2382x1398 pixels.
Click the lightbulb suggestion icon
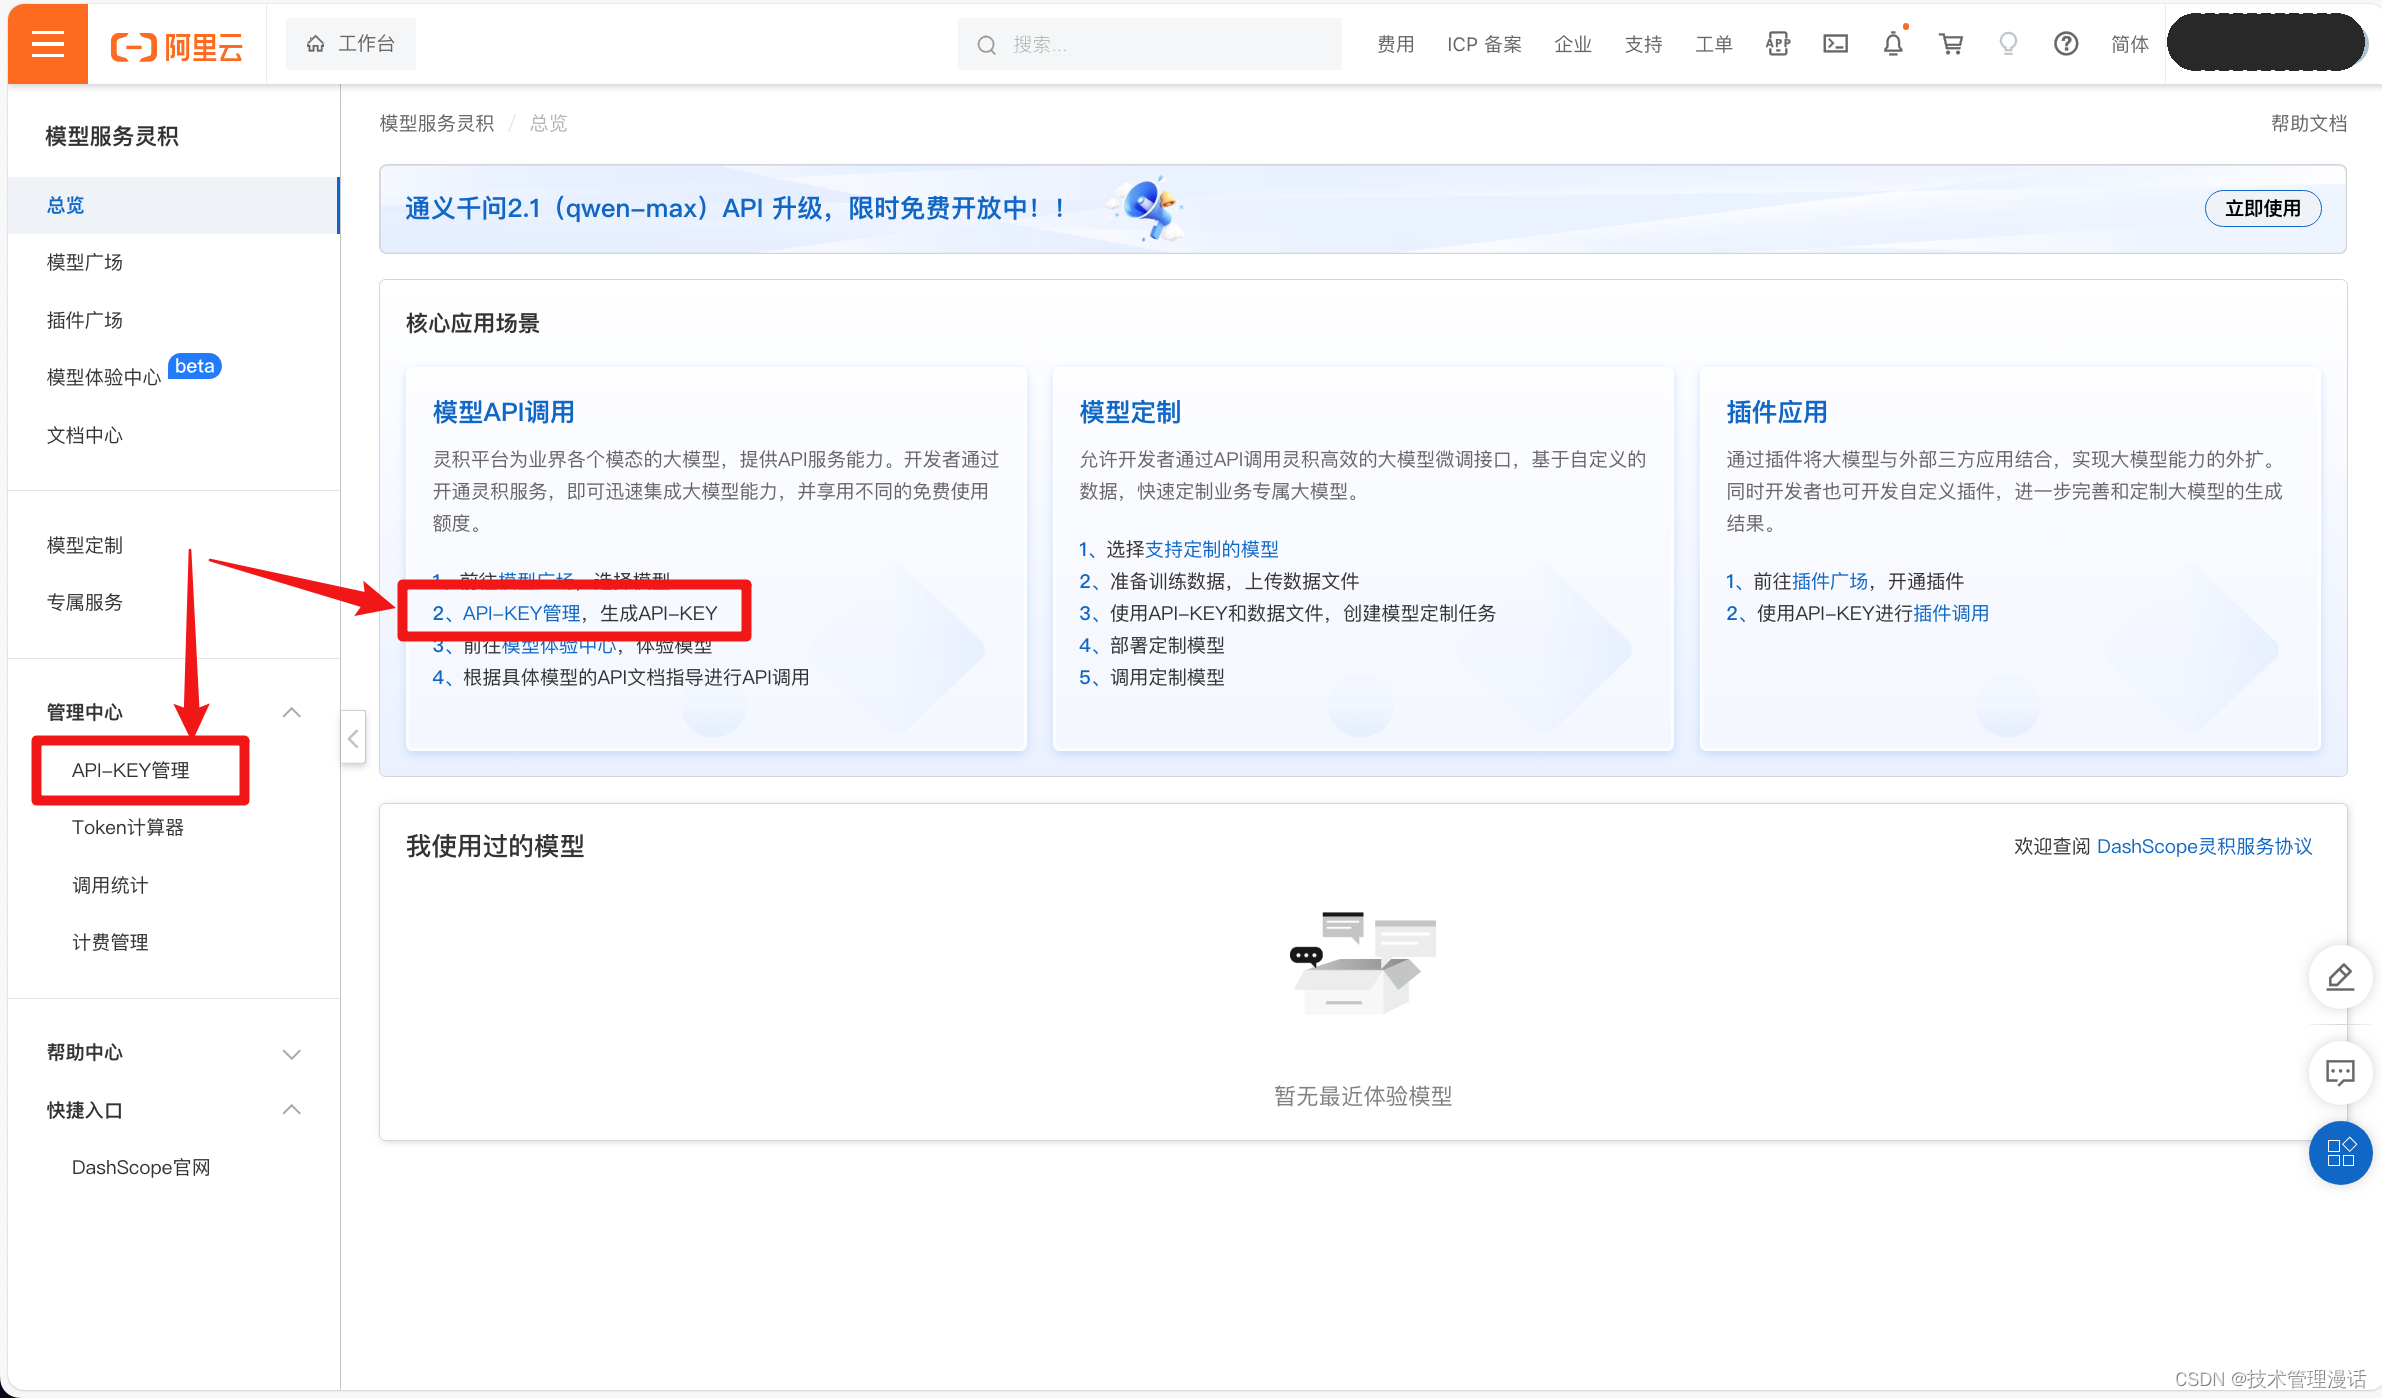pyautogui.click(x=2008, y=44)
